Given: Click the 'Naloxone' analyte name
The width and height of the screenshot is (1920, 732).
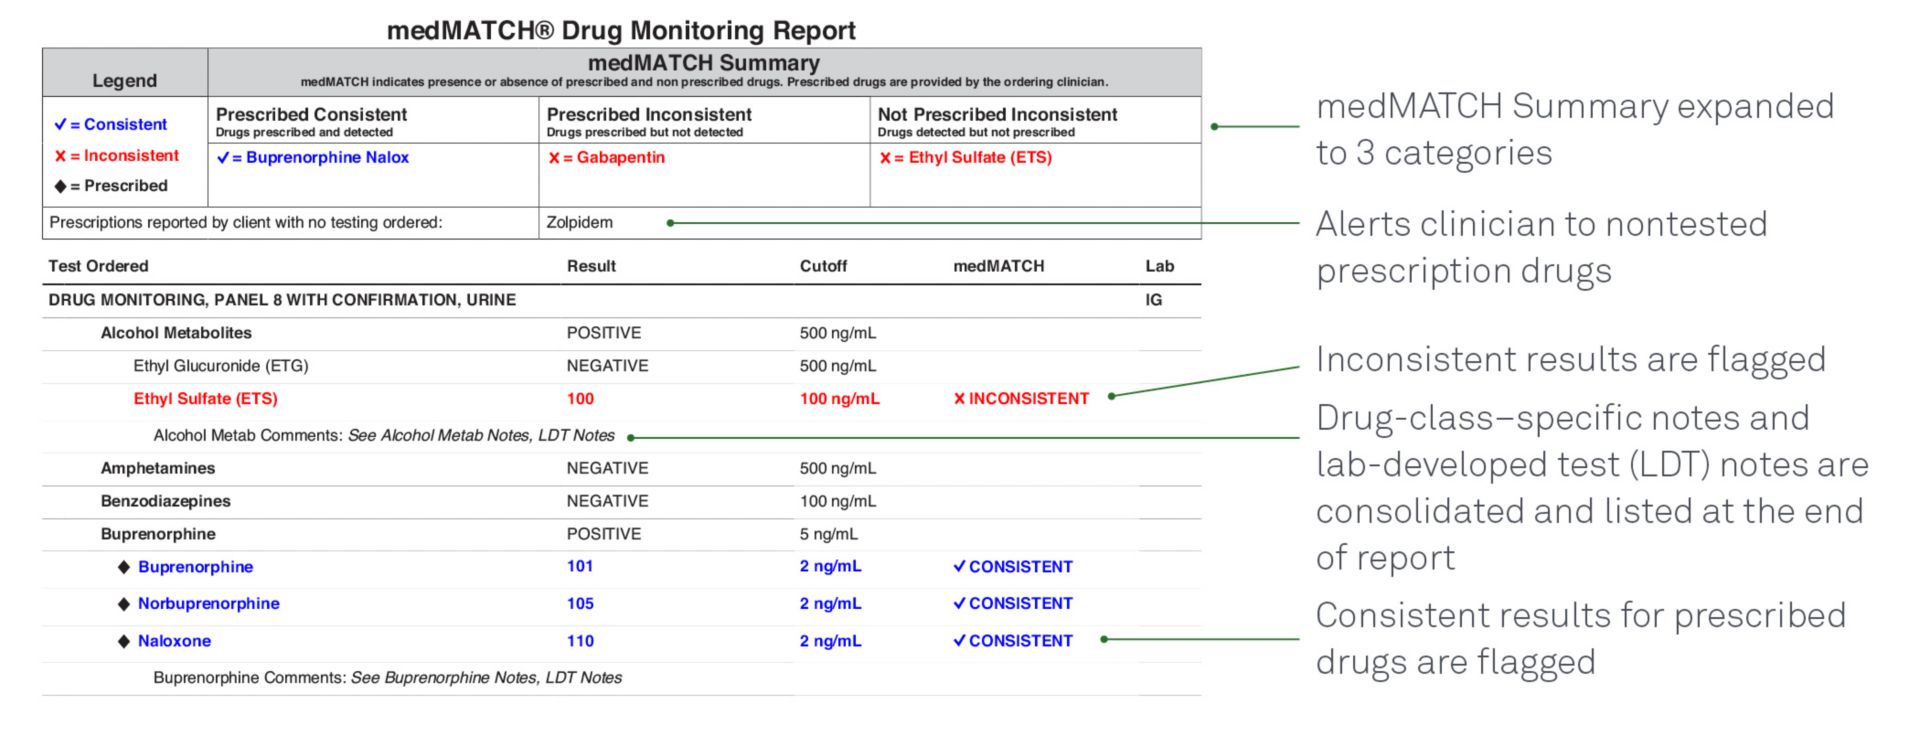Looking at the screenshot, I should (175, 640).
